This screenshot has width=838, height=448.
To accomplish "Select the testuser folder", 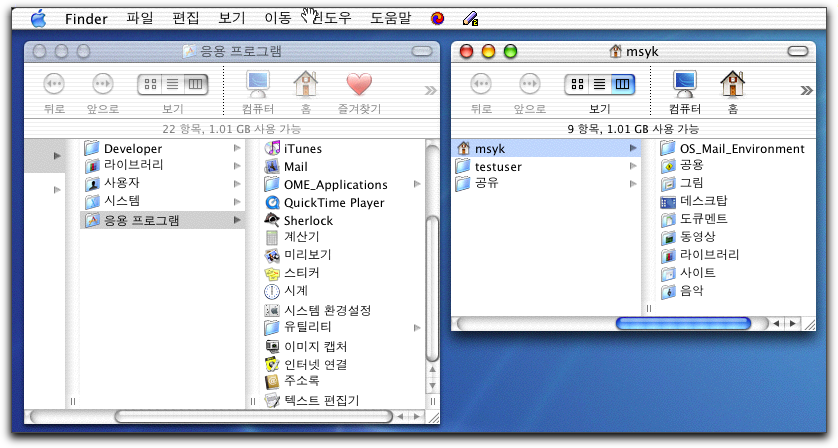I will [497, 167].
